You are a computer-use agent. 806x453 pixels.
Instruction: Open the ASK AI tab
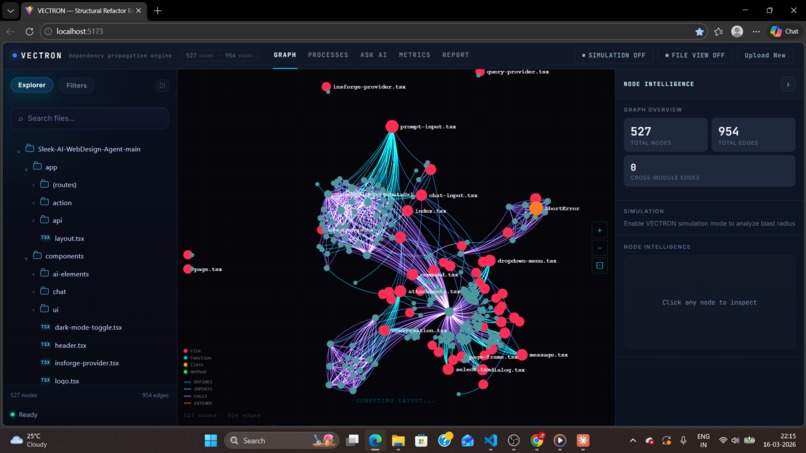tap(373, 55)
